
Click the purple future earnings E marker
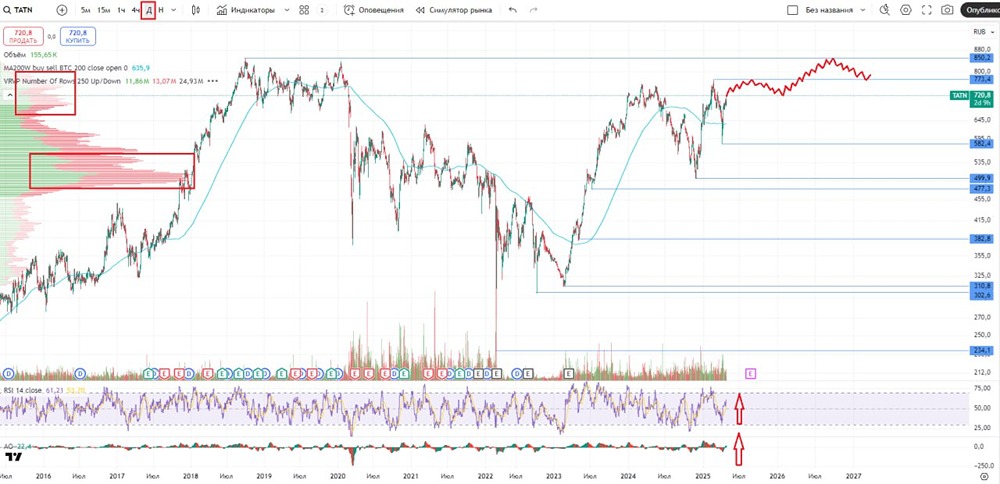click(x=751, y=373)
